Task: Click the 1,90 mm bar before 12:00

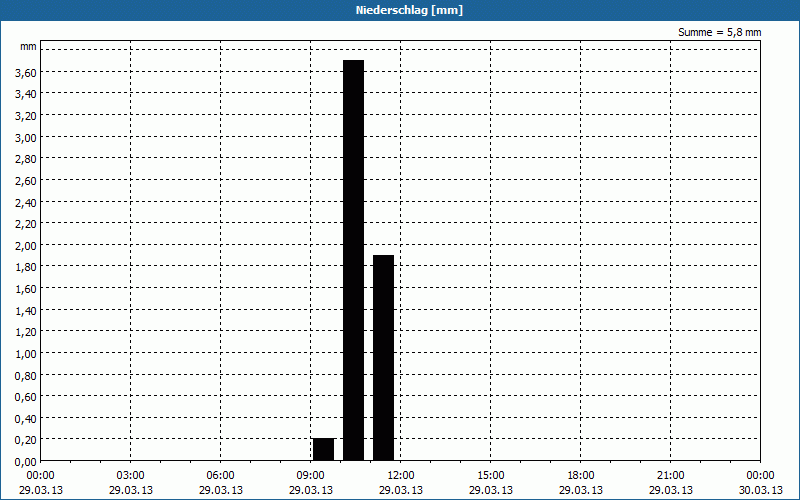Action: [384, 358]
